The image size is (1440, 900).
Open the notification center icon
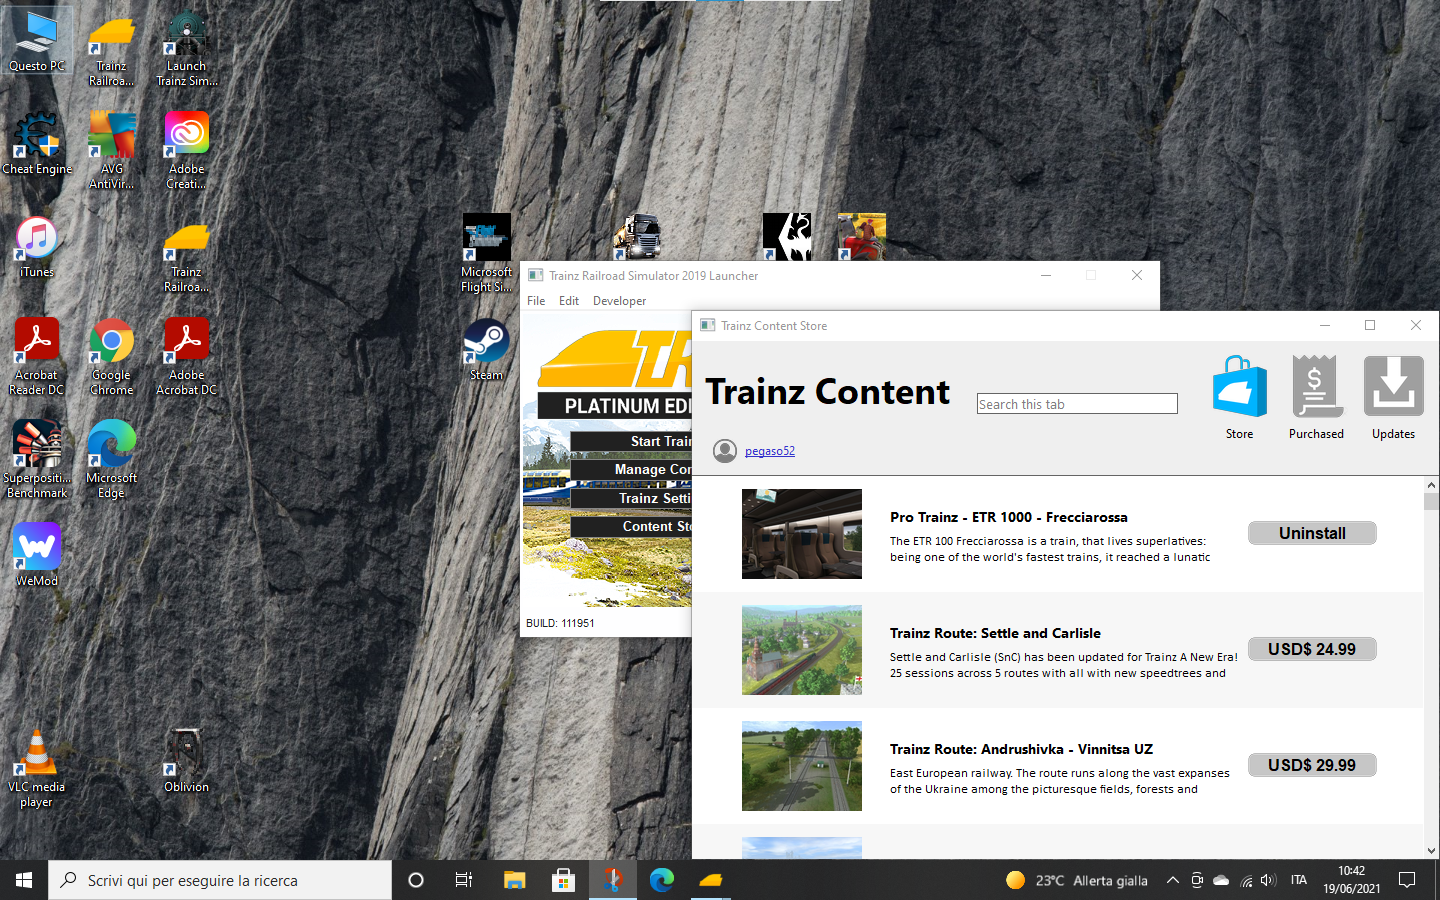1407,880
